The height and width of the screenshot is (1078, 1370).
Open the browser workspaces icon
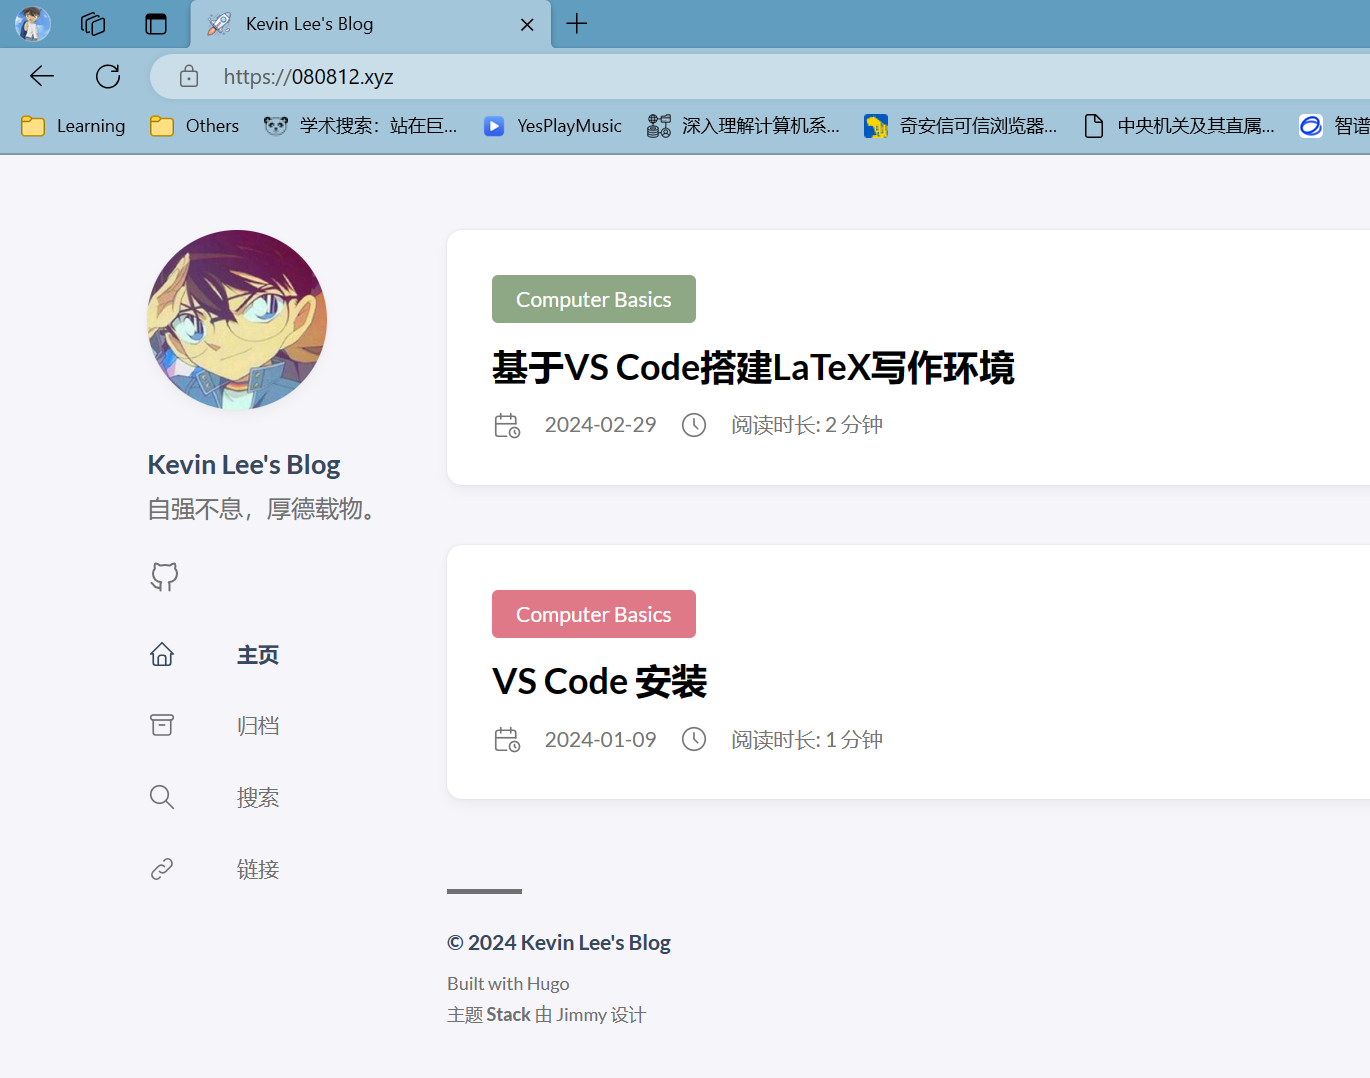pos(93,24)
